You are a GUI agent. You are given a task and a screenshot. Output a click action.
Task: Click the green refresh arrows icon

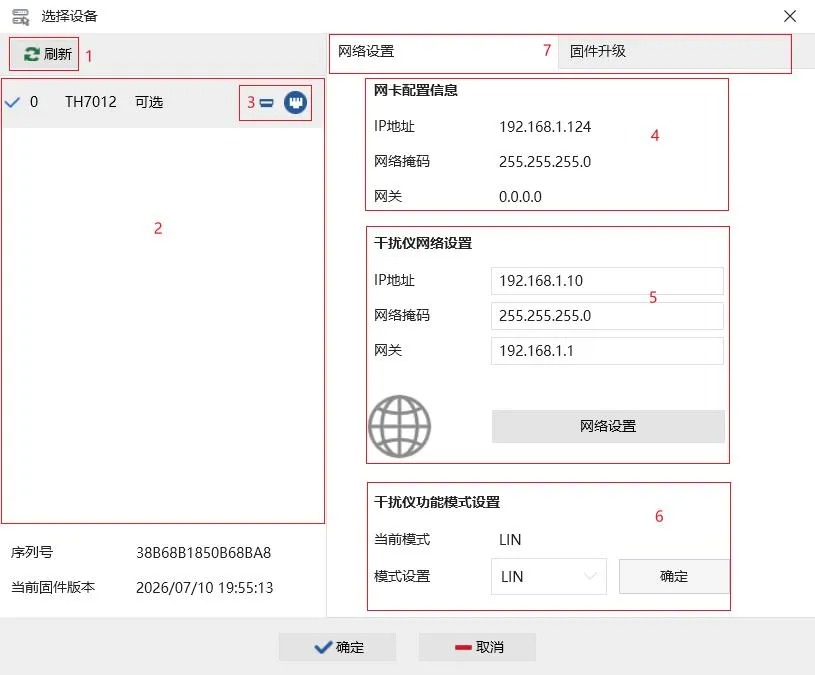[x=31, y=54]
